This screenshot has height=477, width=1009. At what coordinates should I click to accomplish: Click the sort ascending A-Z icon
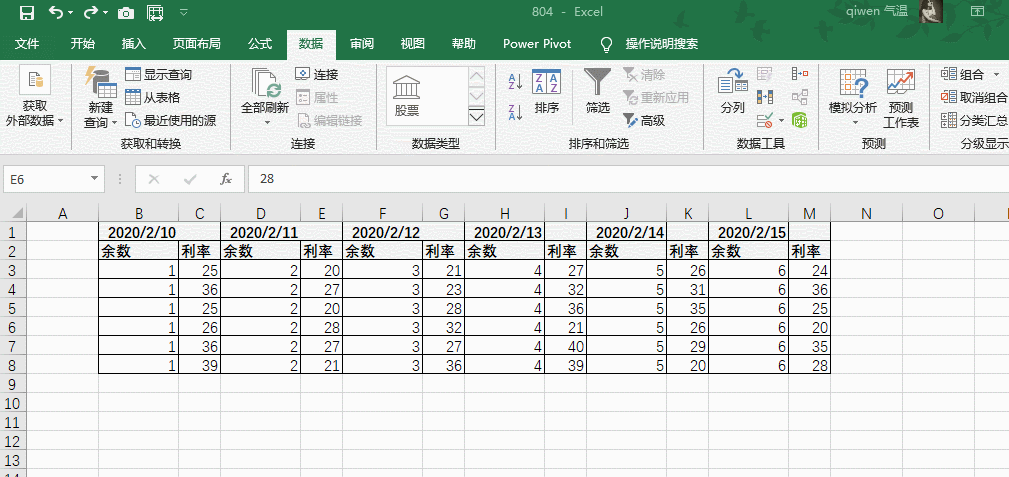(x=515, y=81)
